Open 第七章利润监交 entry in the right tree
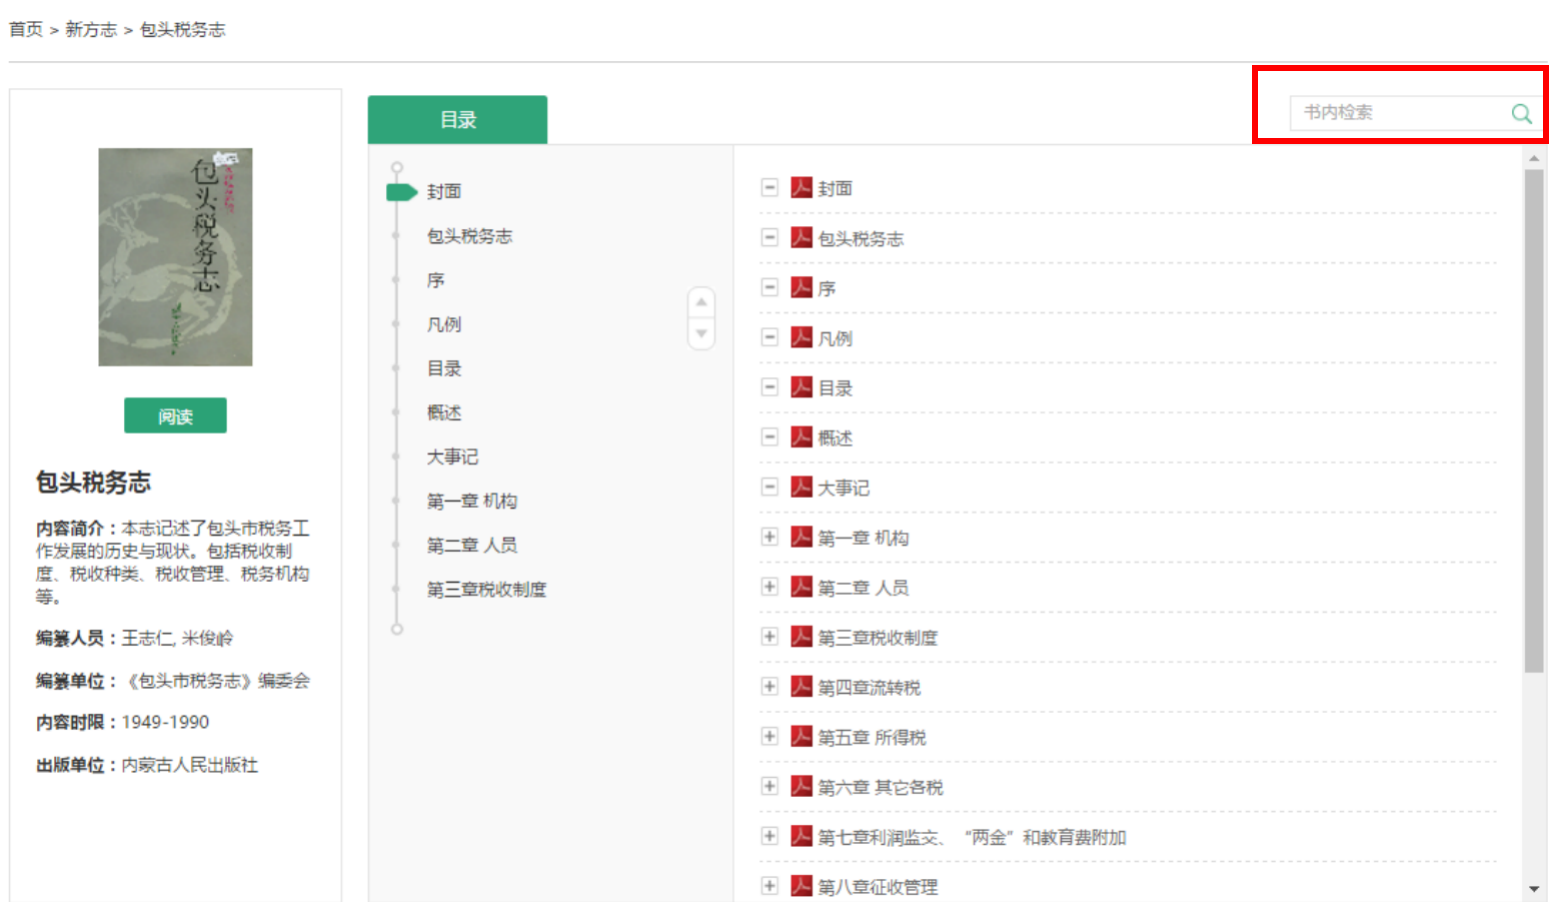Image resolution: width=1552 pixels, height=902 pixels. tap(972, 838)
